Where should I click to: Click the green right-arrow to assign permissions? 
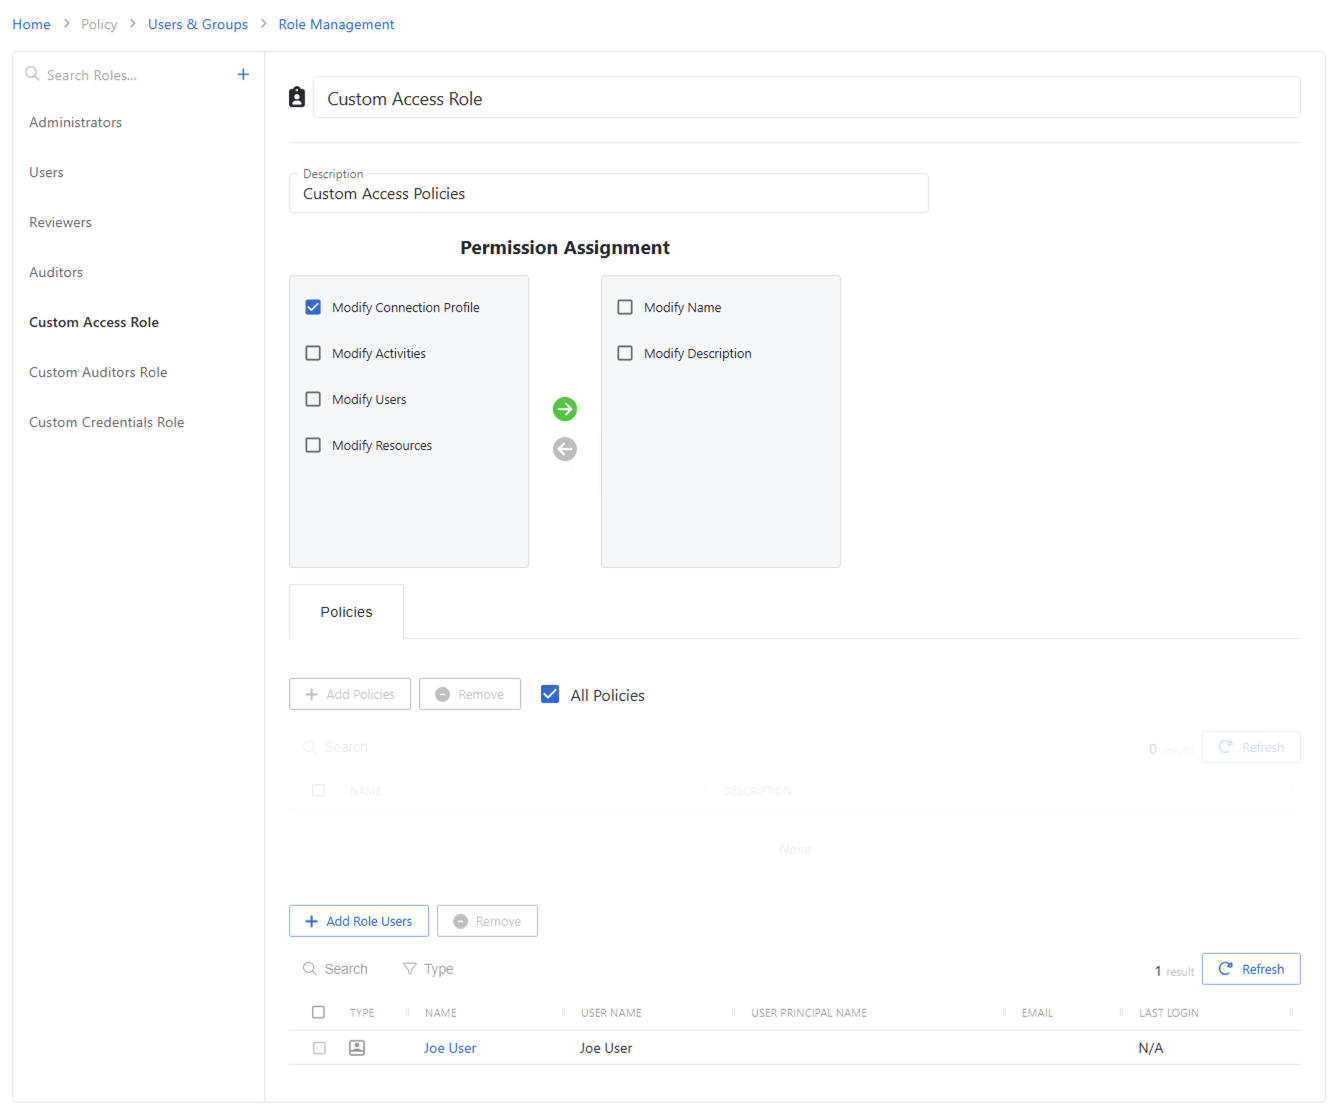565,409
